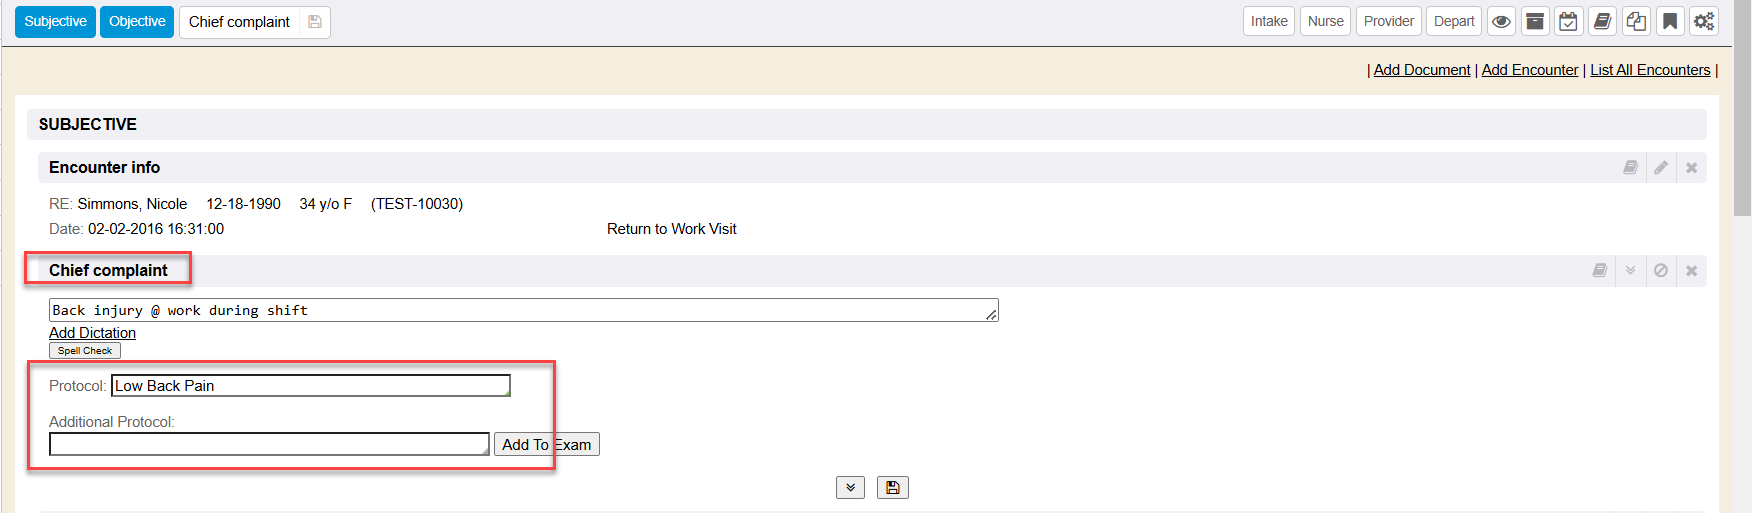Click double-chevron button below Add To Exam
The image size is (1752, 513).
click(850, 488)
